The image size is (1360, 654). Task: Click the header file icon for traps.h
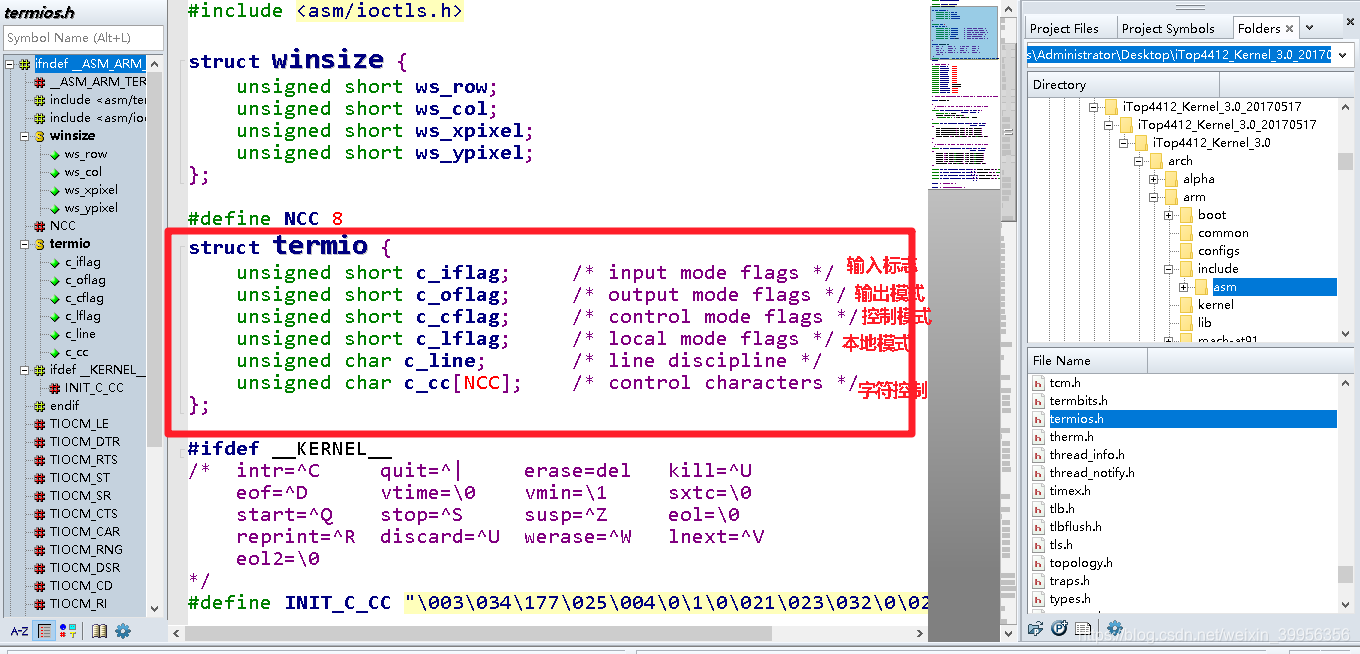pos(1038,581)
